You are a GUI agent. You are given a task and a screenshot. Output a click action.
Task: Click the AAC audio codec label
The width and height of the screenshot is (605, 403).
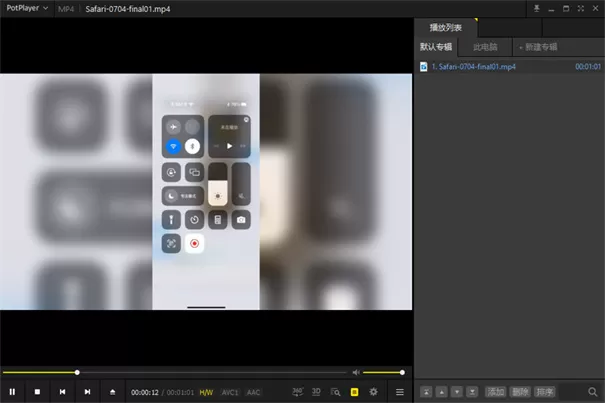tap(253, 392)
